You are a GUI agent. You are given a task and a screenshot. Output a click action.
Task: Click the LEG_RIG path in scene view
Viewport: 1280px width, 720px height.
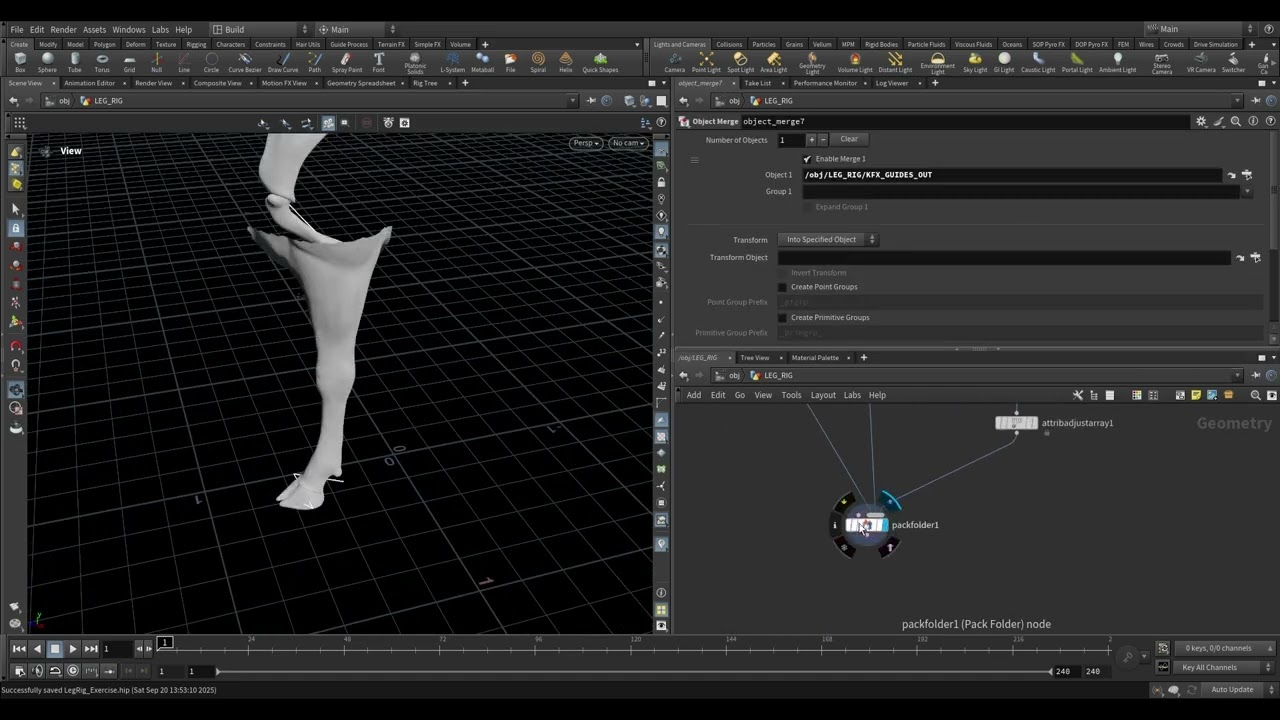(108, 101)
